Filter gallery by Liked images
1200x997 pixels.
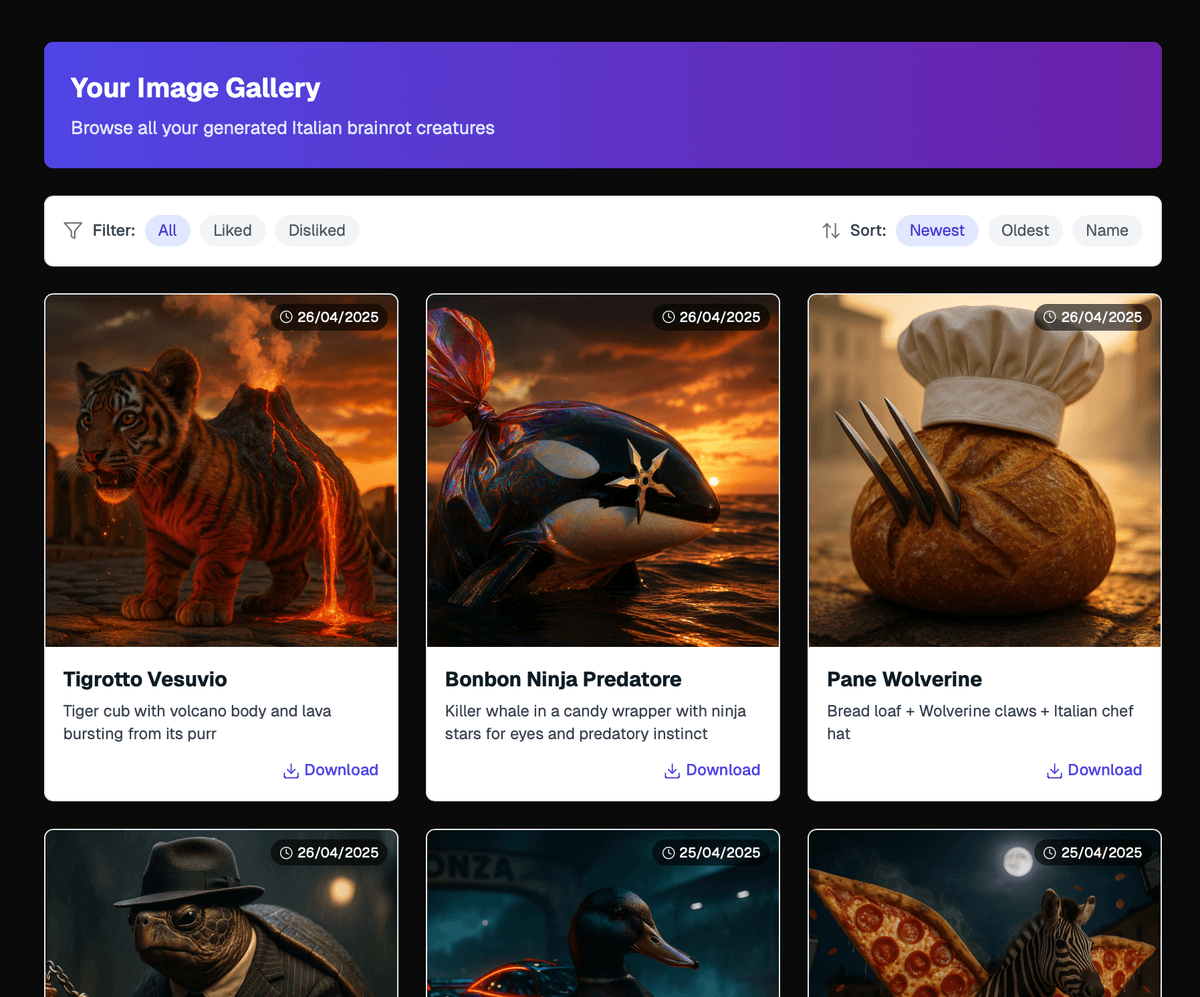(232, 231)
